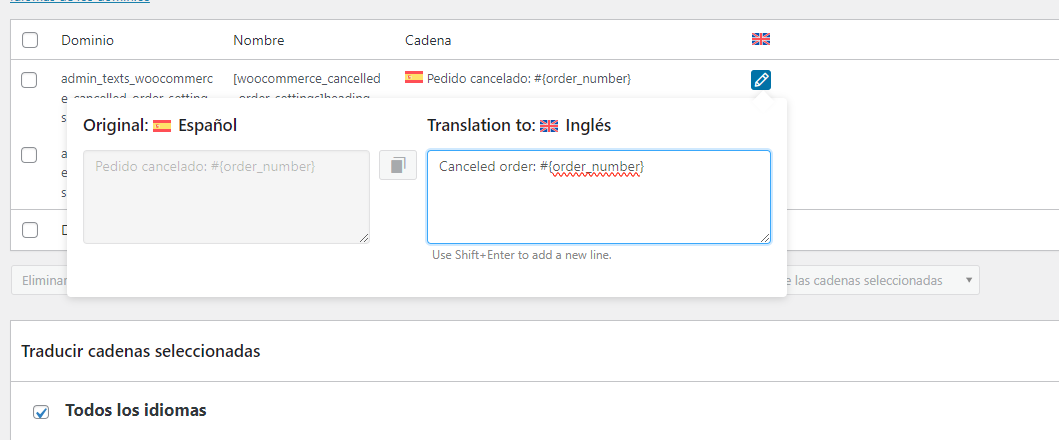Sort by the Dominio column header
This screenshot has width=1059, height=440.
(87, 41)
